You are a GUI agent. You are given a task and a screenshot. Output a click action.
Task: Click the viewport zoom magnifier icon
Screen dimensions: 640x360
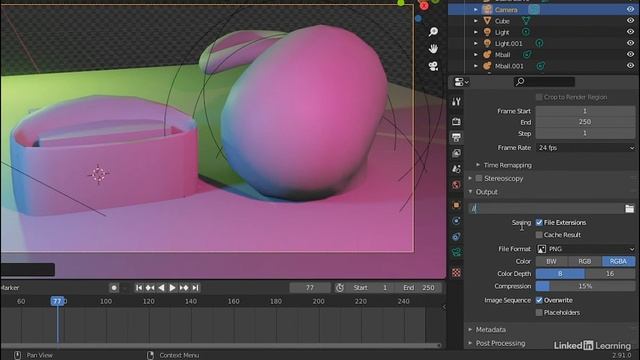433,32
